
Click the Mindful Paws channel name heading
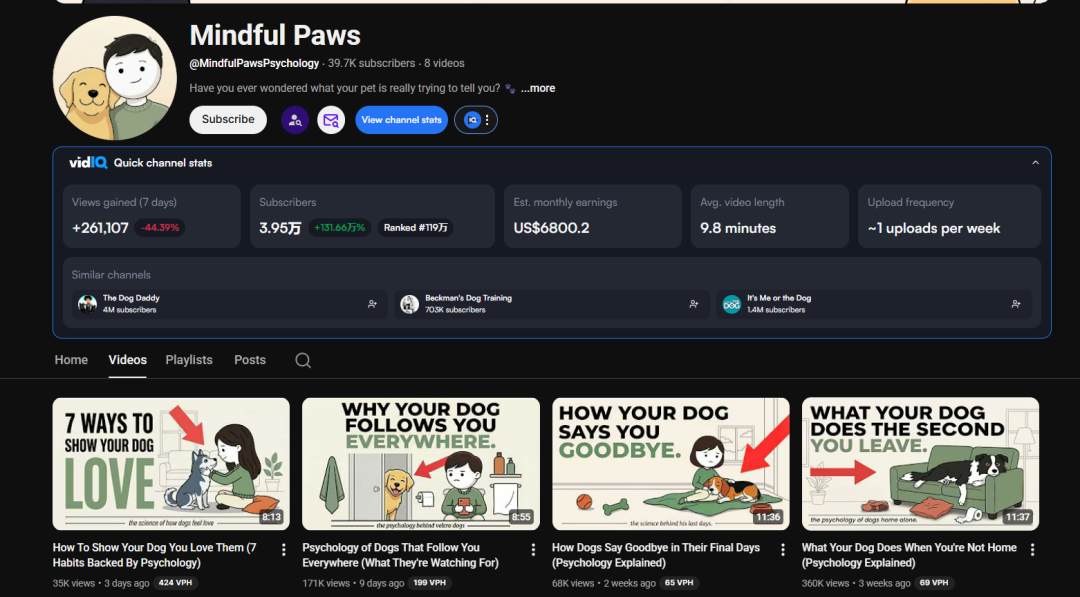[x=275, y=35]
